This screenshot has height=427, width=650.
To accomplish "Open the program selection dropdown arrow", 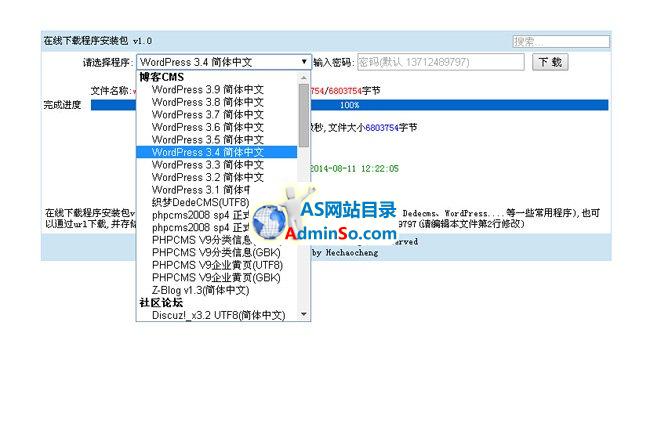I will point(304,62).
